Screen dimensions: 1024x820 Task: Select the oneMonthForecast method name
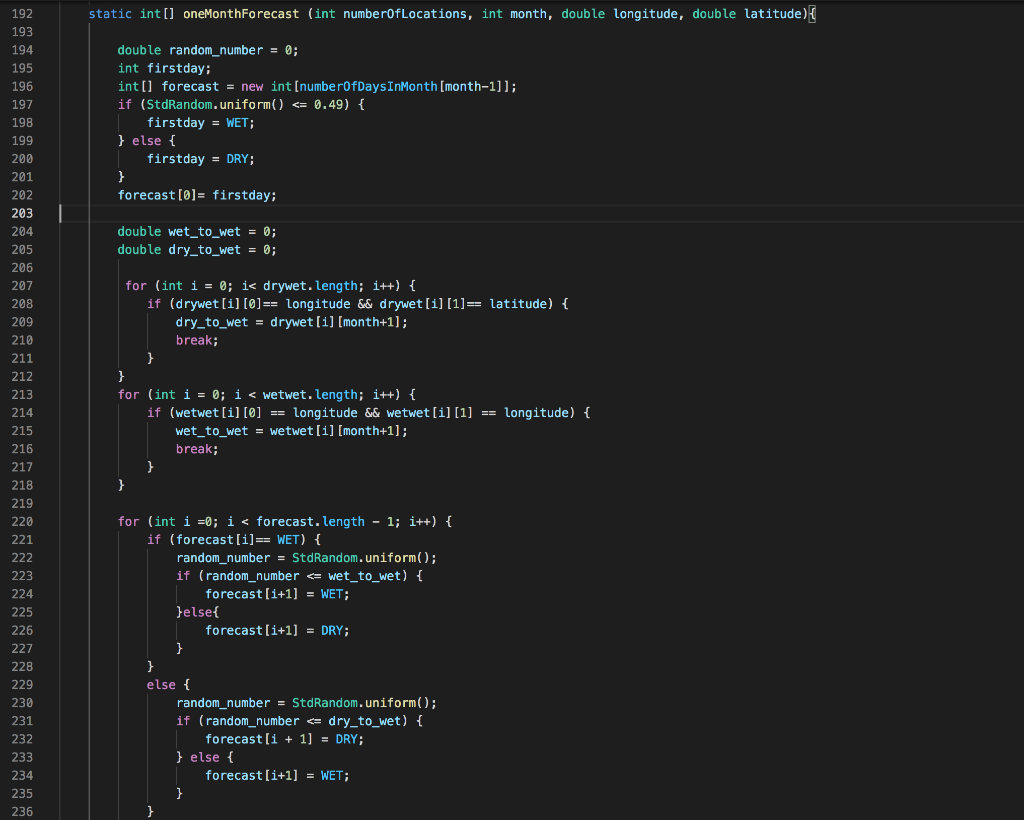(x=241, y=14)
